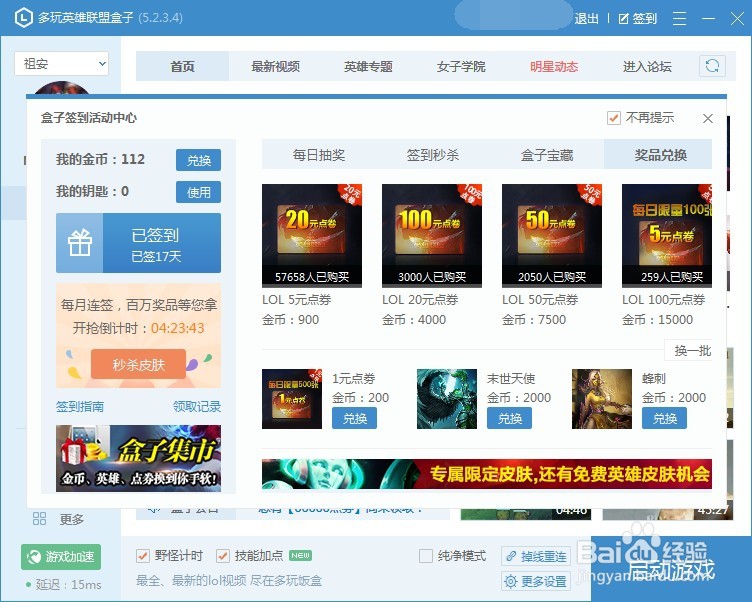The width and height of the screenshot is (752, 602).
Task: Click the link icon on 掉线重连
Action: coord(511,556)
